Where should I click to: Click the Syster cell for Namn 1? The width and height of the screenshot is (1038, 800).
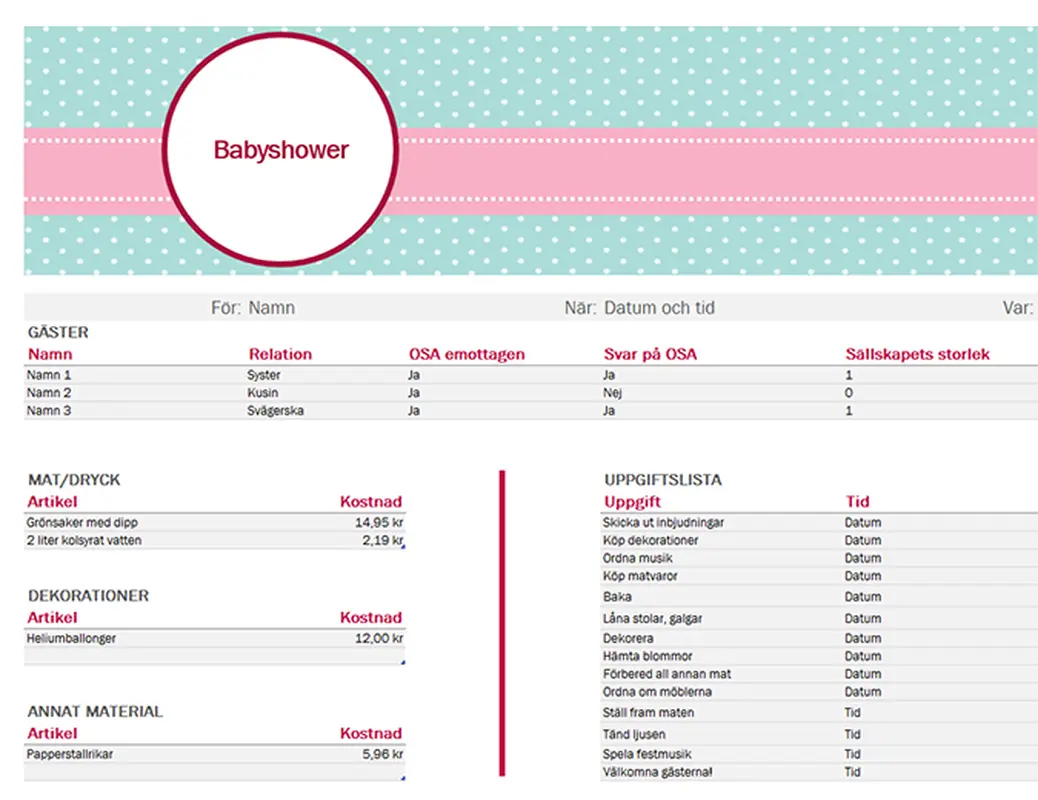[263, 374]
